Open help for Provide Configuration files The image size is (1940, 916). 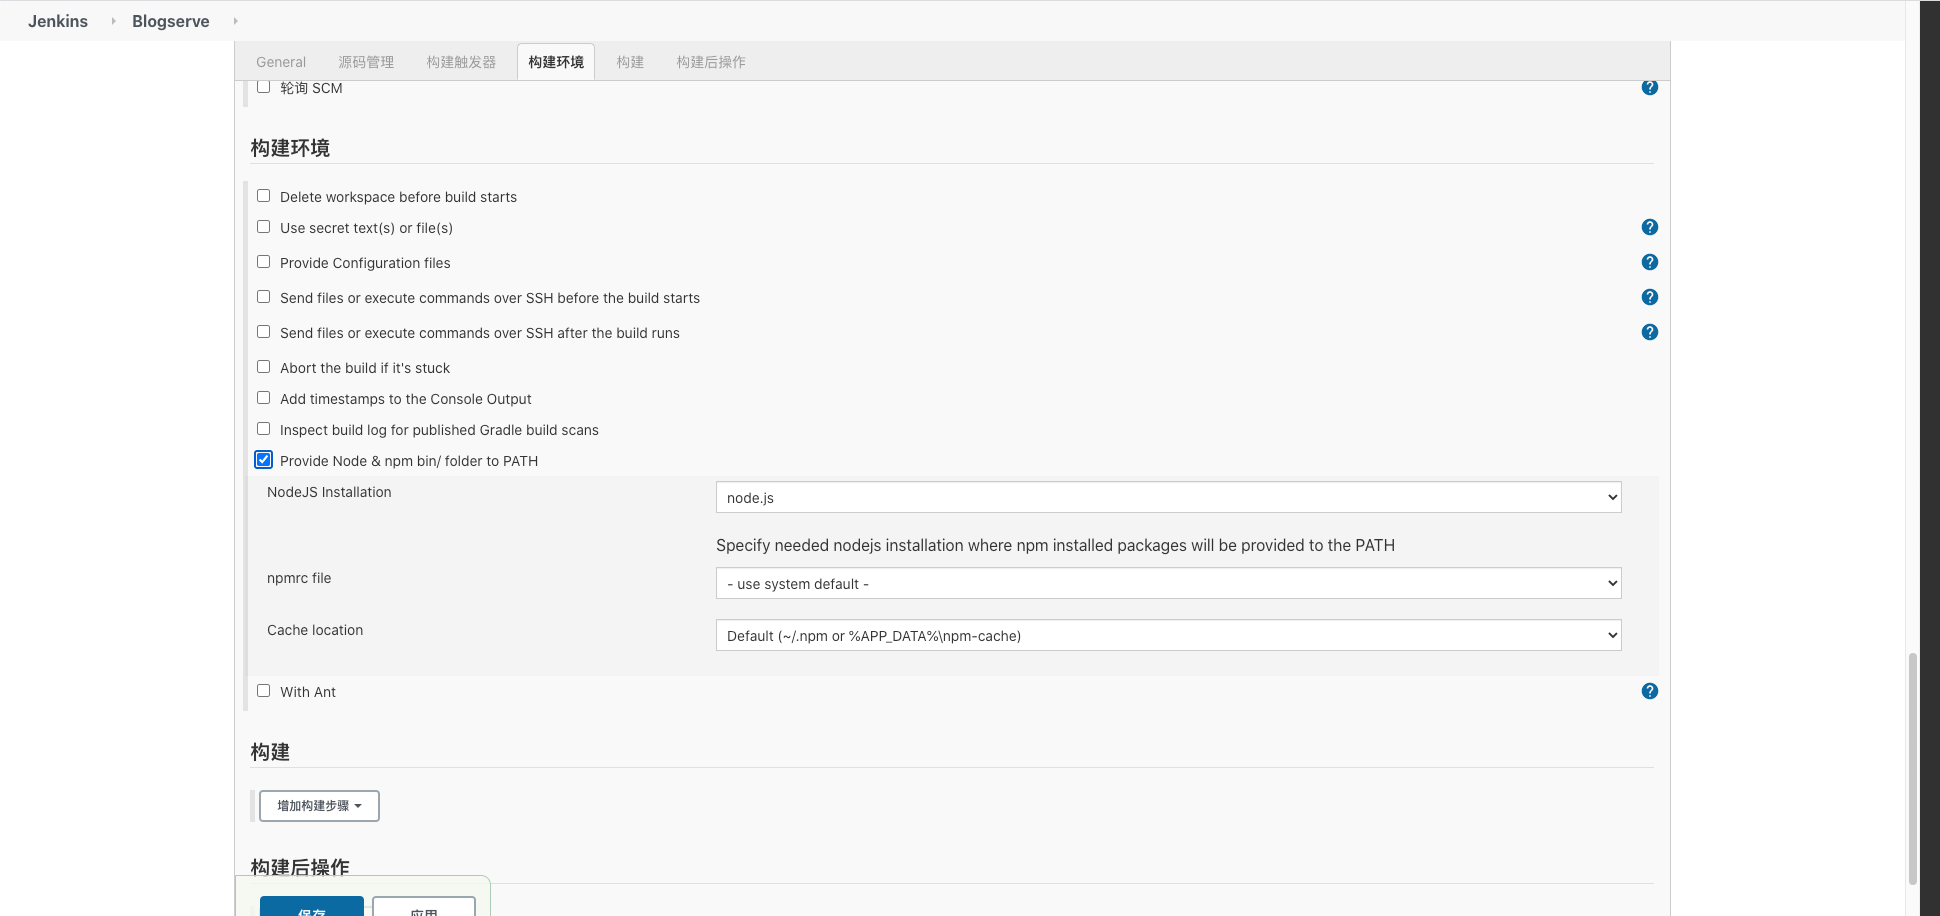click(x=1649, y=262)
